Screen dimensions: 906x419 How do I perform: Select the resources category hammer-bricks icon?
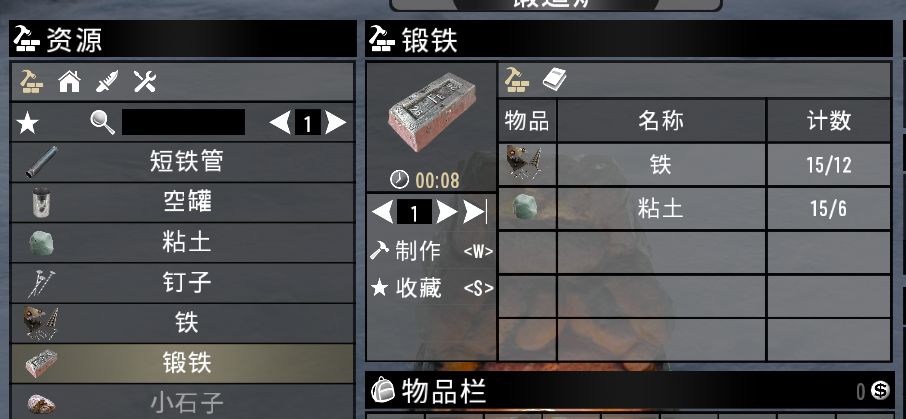pos(31,81)
